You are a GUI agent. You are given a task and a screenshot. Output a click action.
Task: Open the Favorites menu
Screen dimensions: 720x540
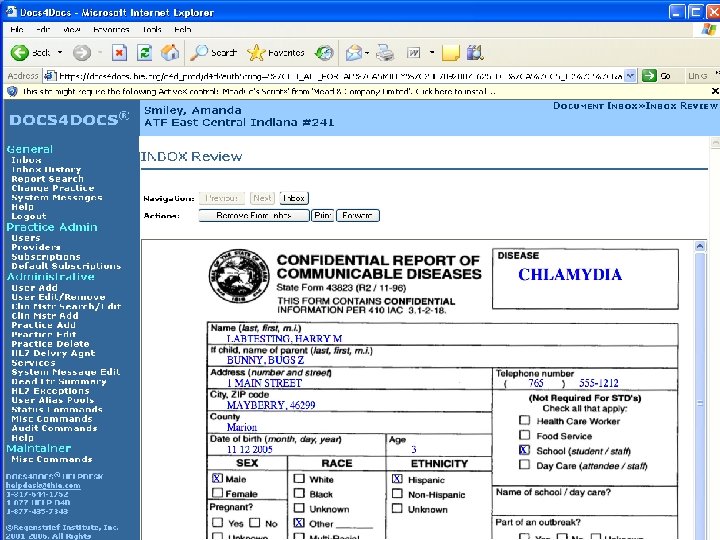point(111,29)
